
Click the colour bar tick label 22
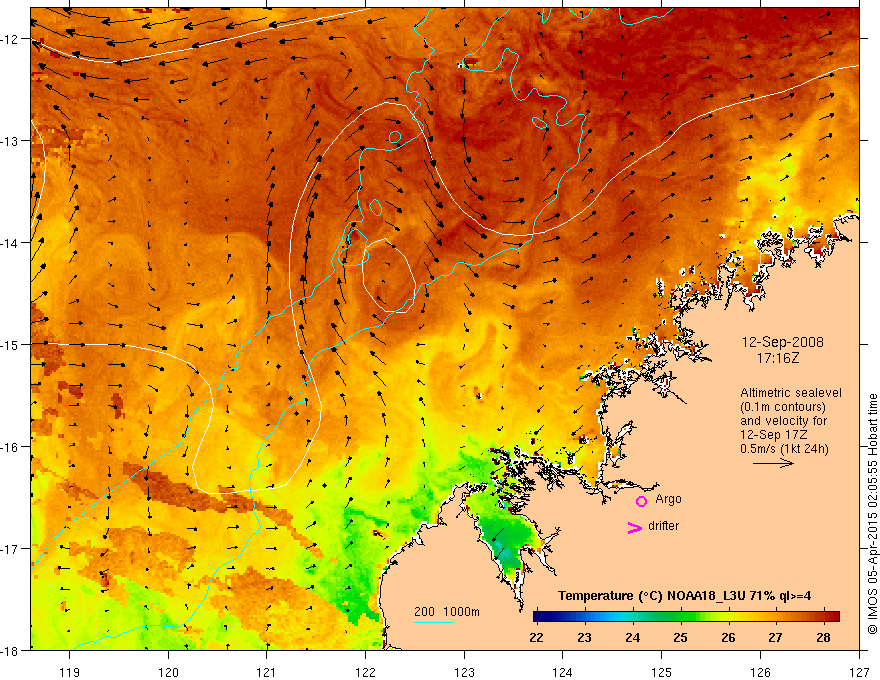pos(537,637)
